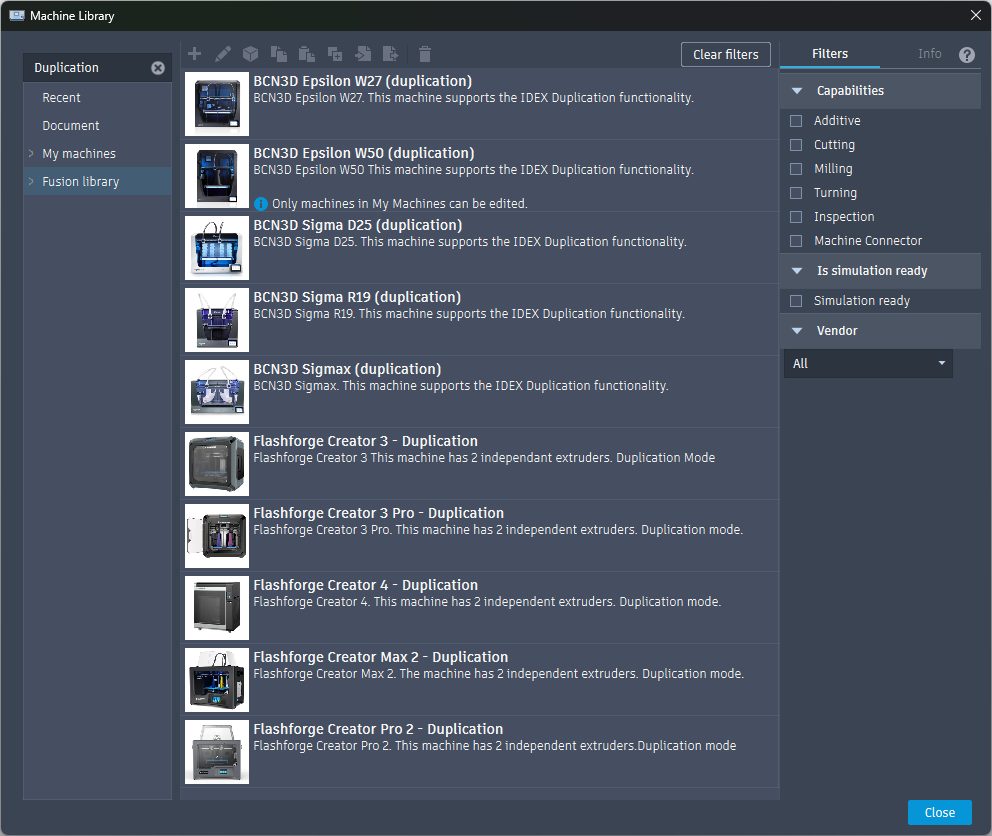
Task: Switch to the Info tab
Action: tap(929, 54)
